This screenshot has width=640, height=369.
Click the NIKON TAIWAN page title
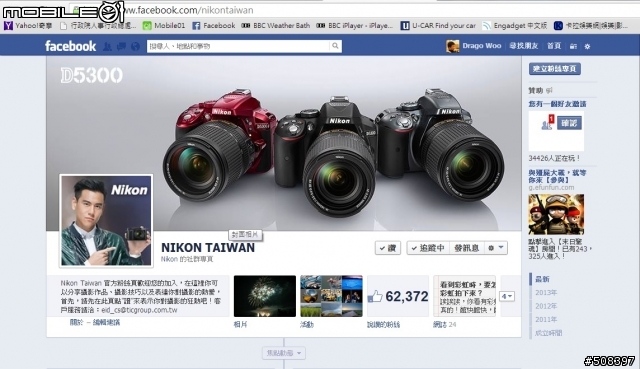(208, 247)
